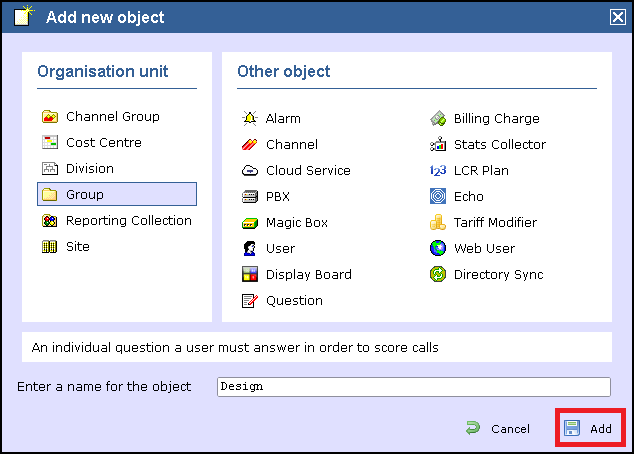Choose the Site label

pos(78,247)
